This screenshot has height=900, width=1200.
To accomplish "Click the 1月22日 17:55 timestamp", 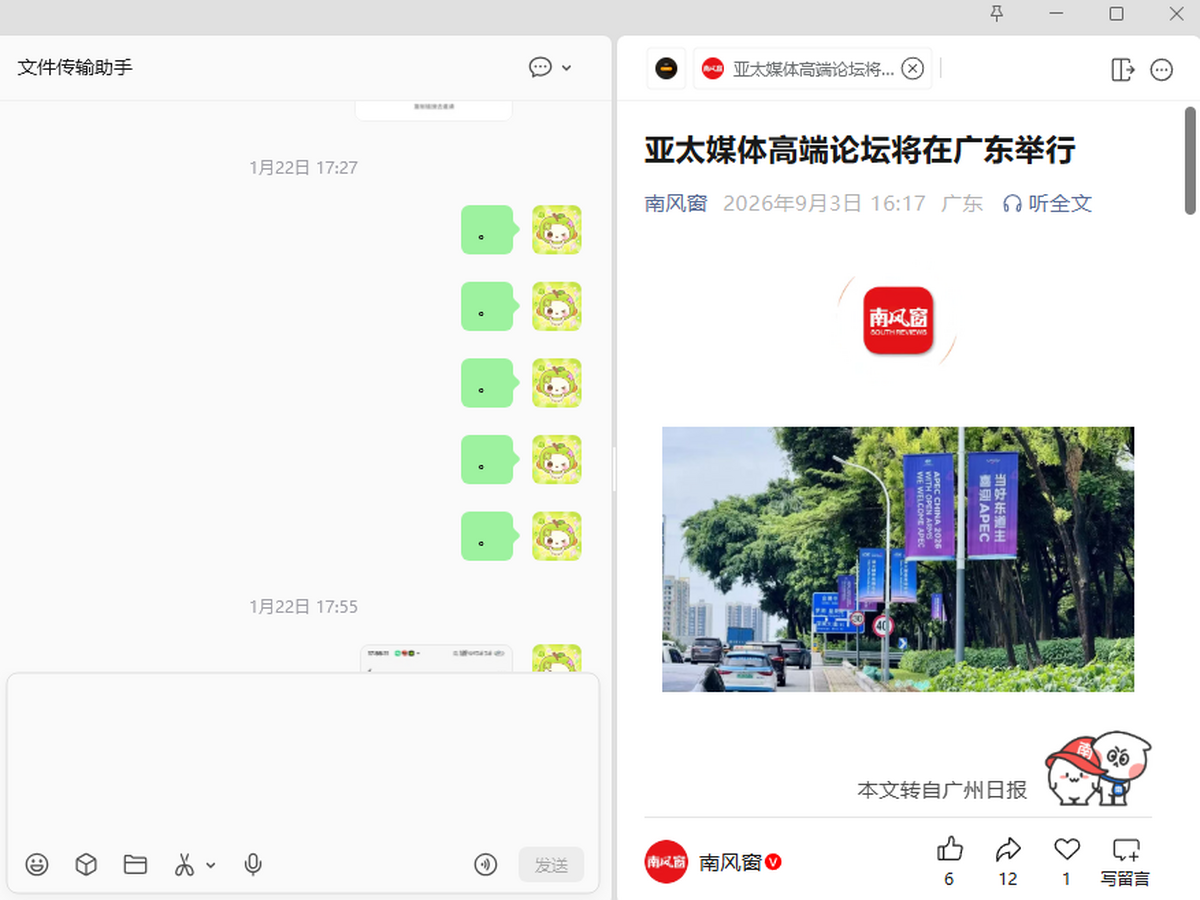I will coord(303,607).
